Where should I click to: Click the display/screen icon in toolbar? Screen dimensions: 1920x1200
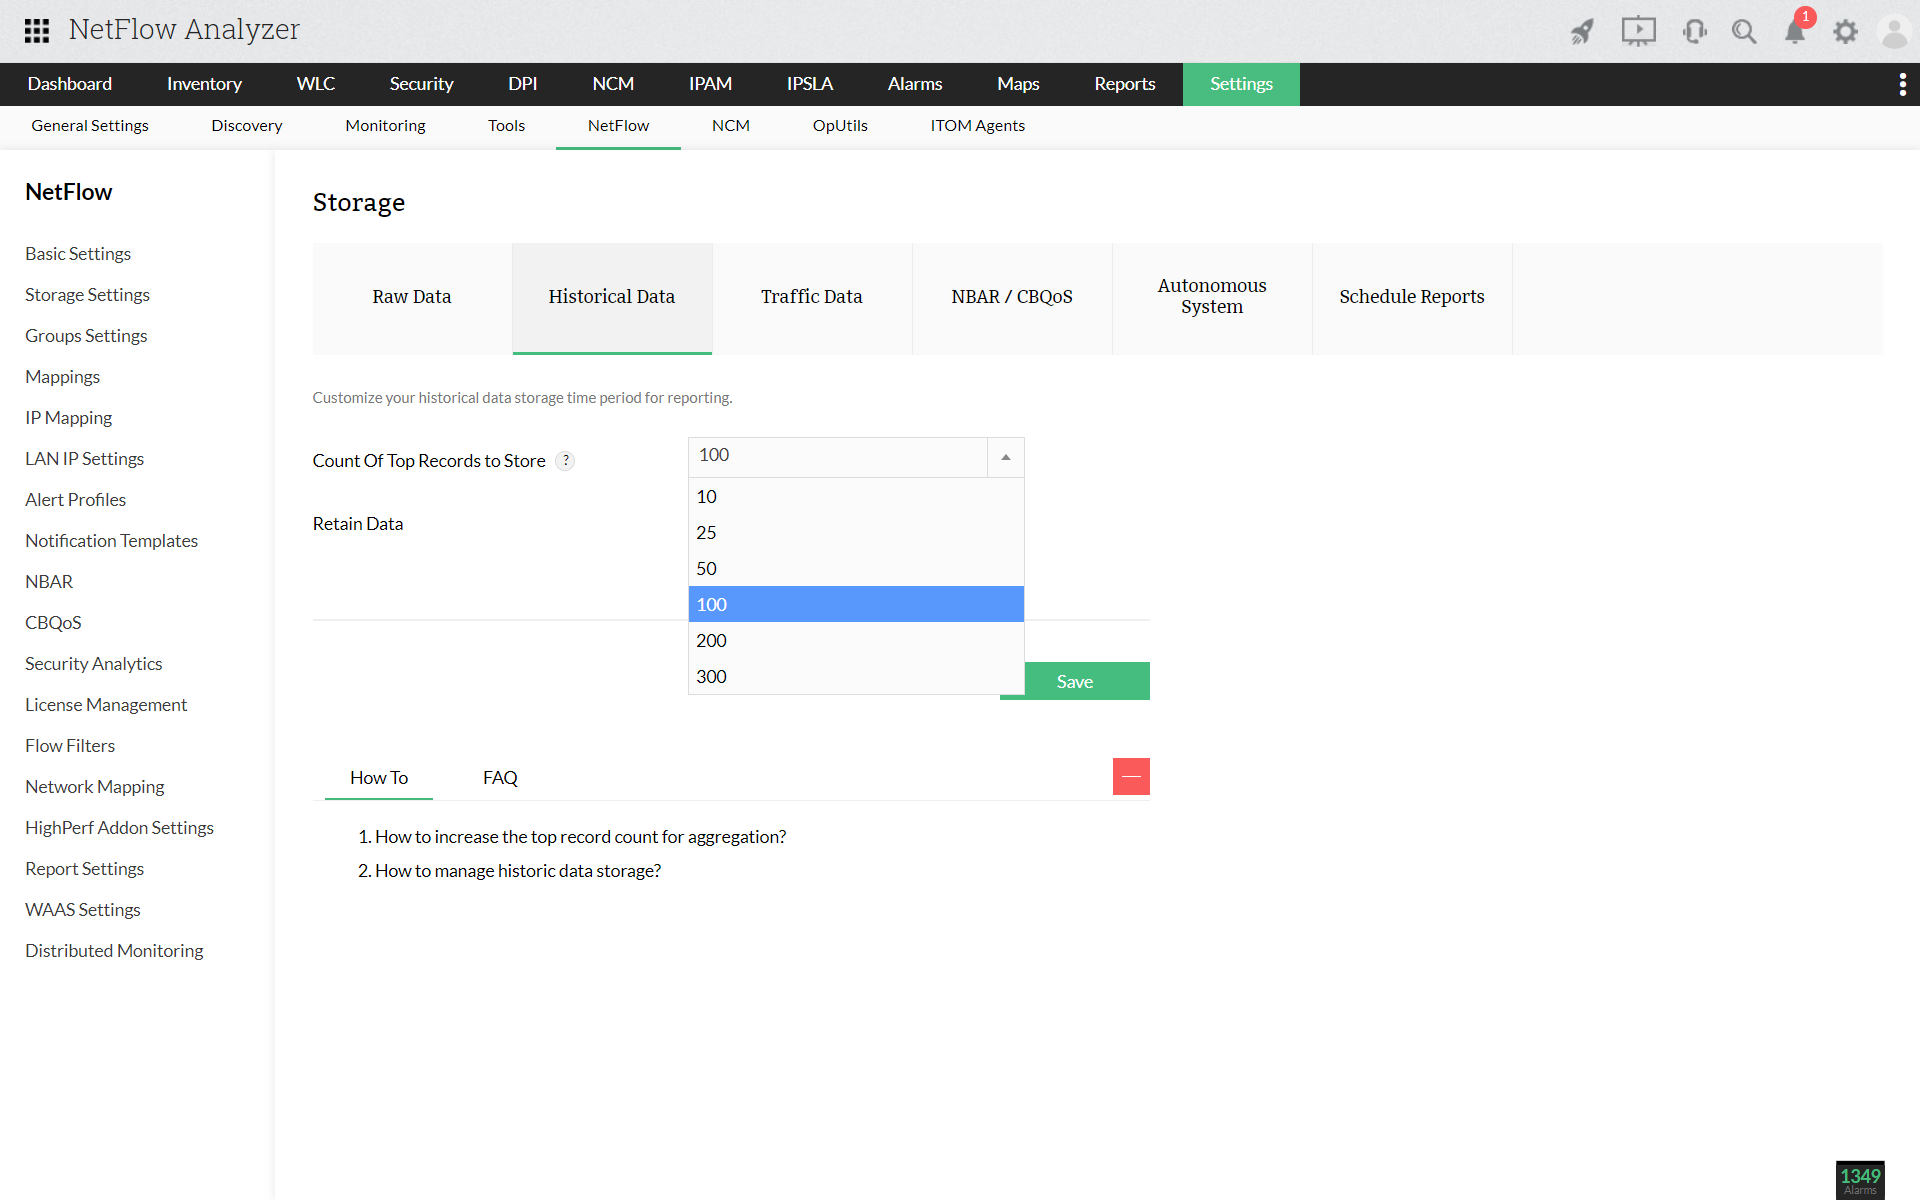1635,29
